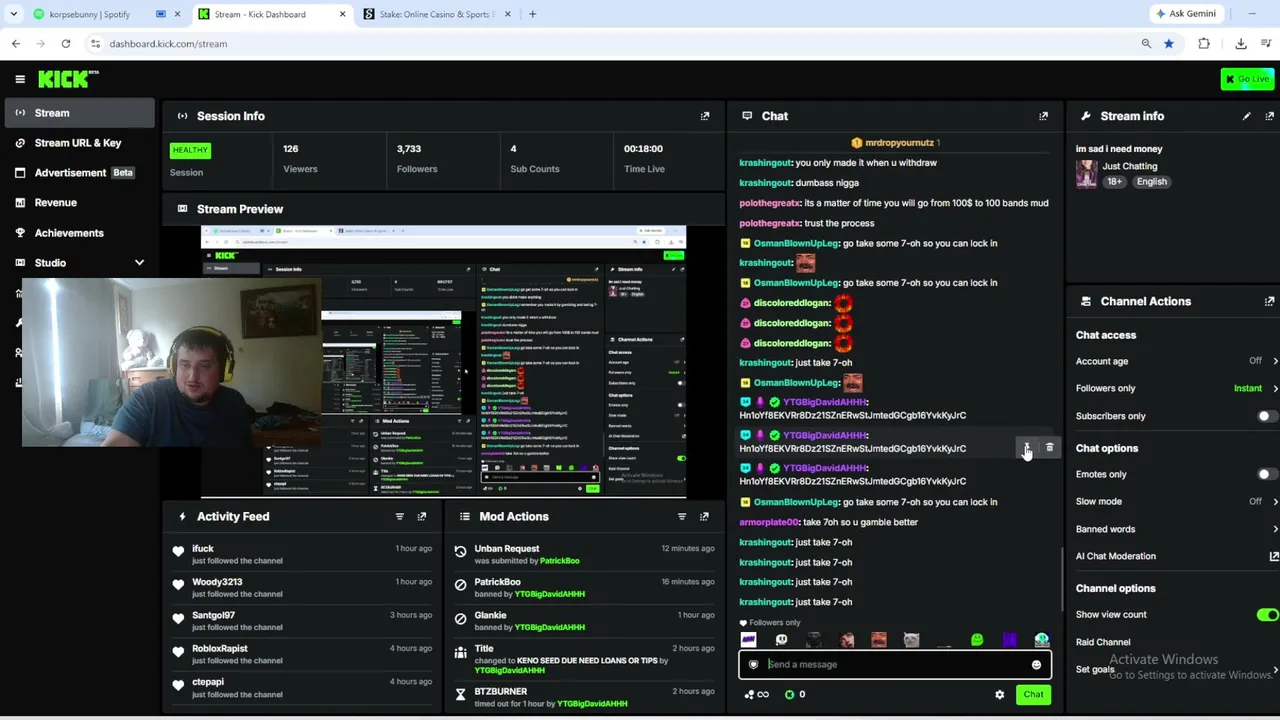Edit stream info with the pencil icon
1280x720 pixels.
coord(1246,116)
